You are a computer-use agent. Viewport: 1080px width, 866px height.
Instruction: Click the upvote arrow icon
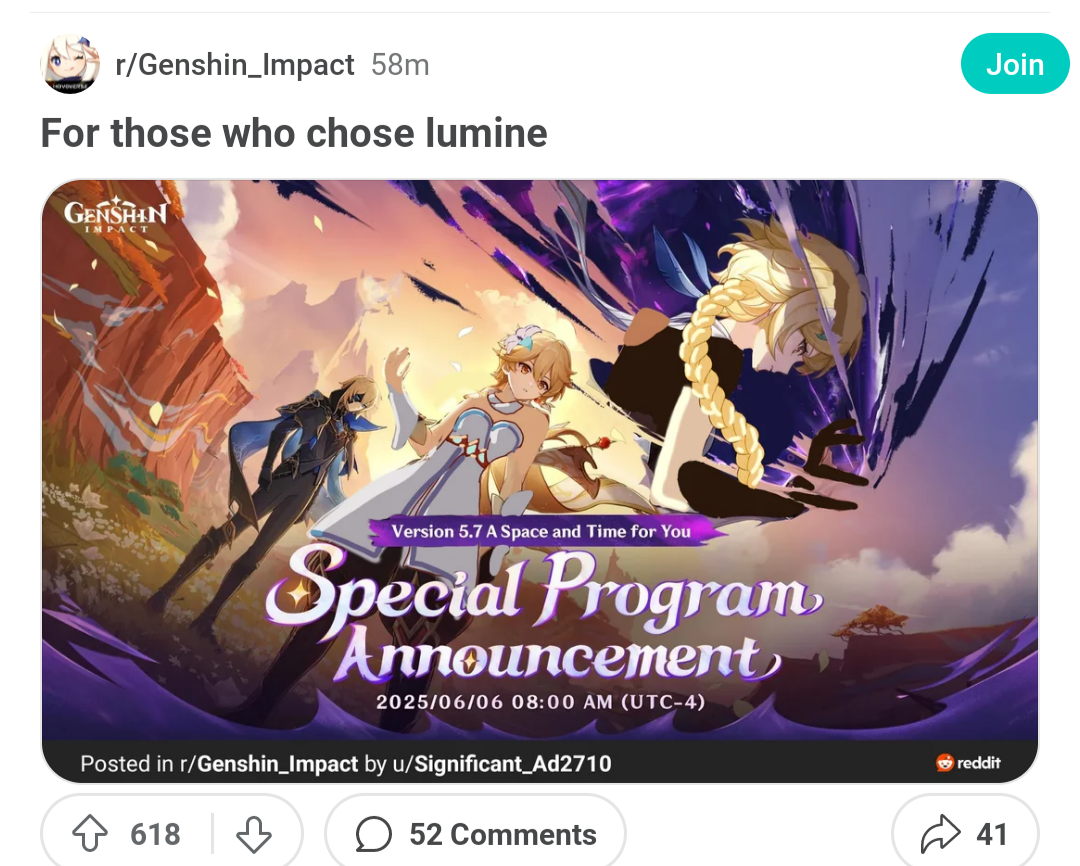(x=90, y=834)
